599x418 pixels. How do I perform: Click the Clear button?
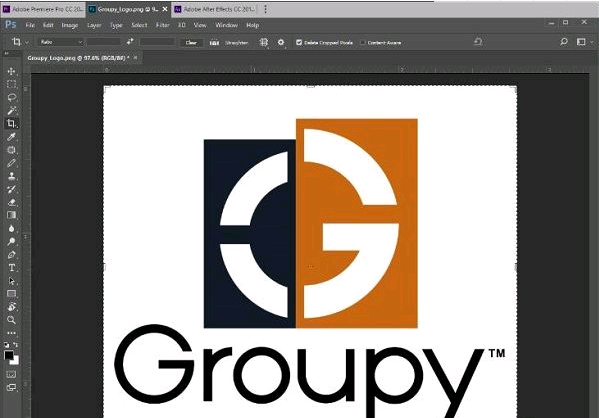[191, 42]
